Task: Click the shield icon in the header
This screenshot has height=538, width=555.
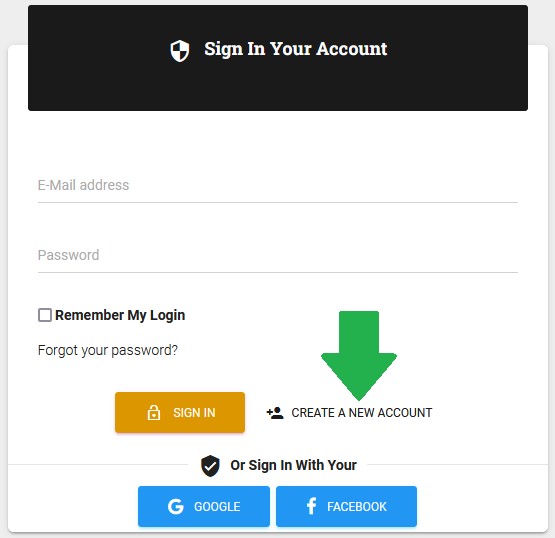Action: point(179,51)
